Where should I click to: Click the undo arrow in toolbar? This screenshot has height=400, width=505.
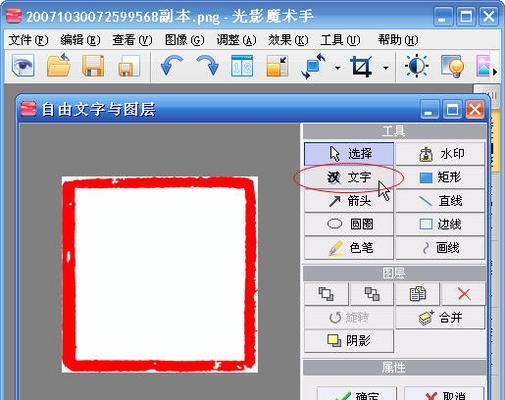[x=172, y=66]
